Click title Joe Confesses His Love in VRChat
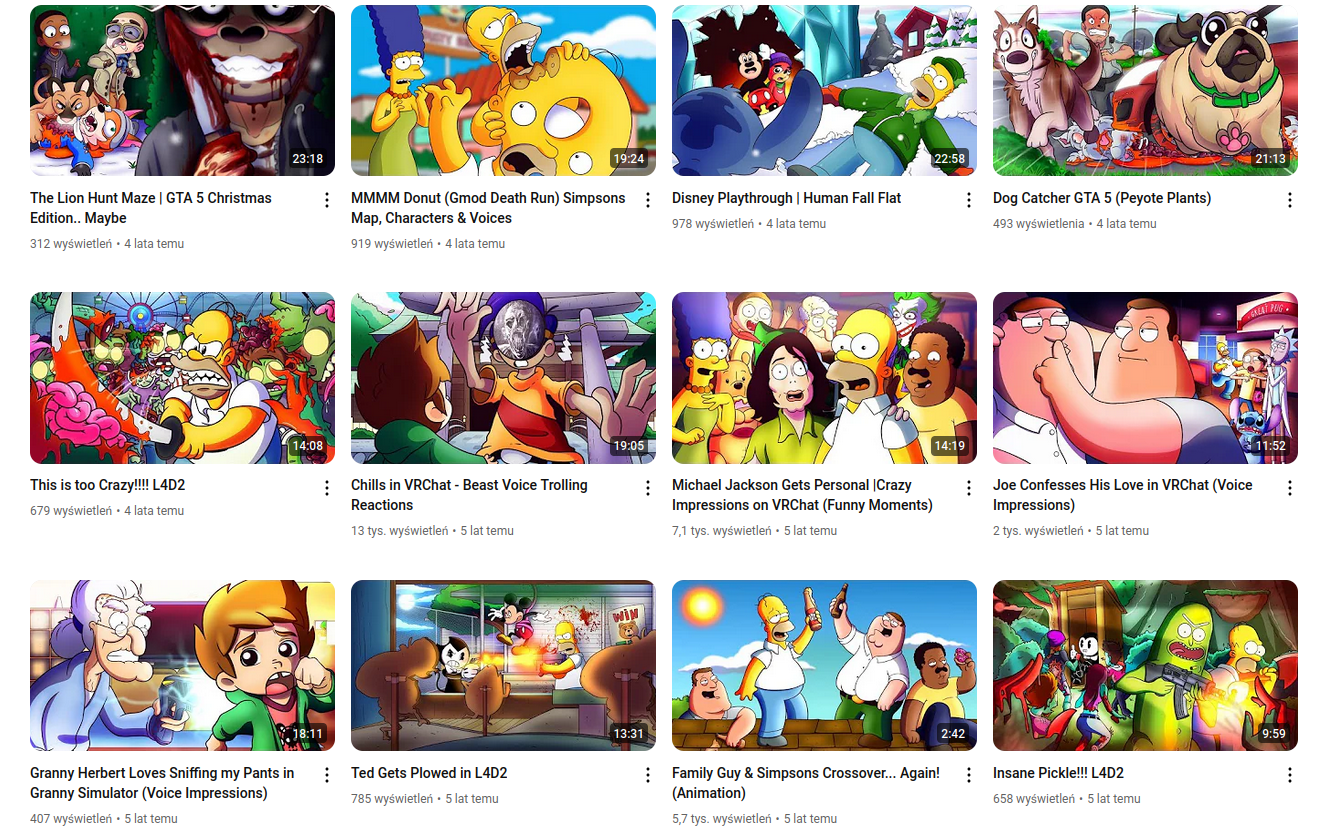1317x833 pixels. (x=1122, y=495)
